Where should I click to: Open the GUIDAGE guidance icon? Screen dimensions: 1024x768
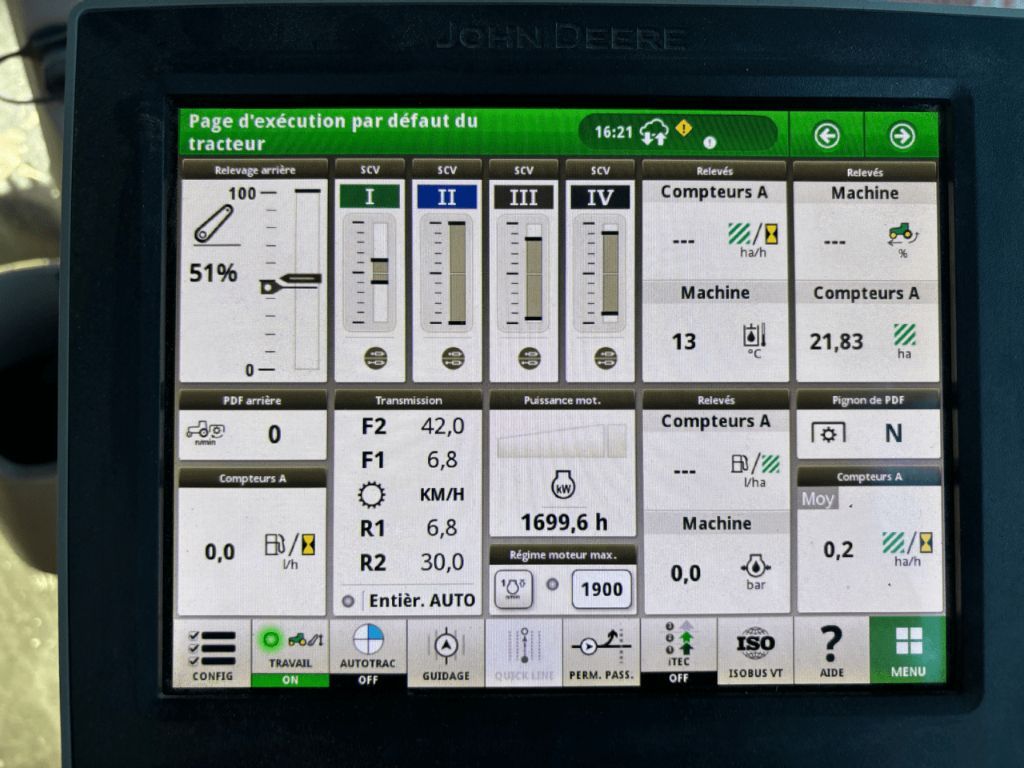point(446,651)
